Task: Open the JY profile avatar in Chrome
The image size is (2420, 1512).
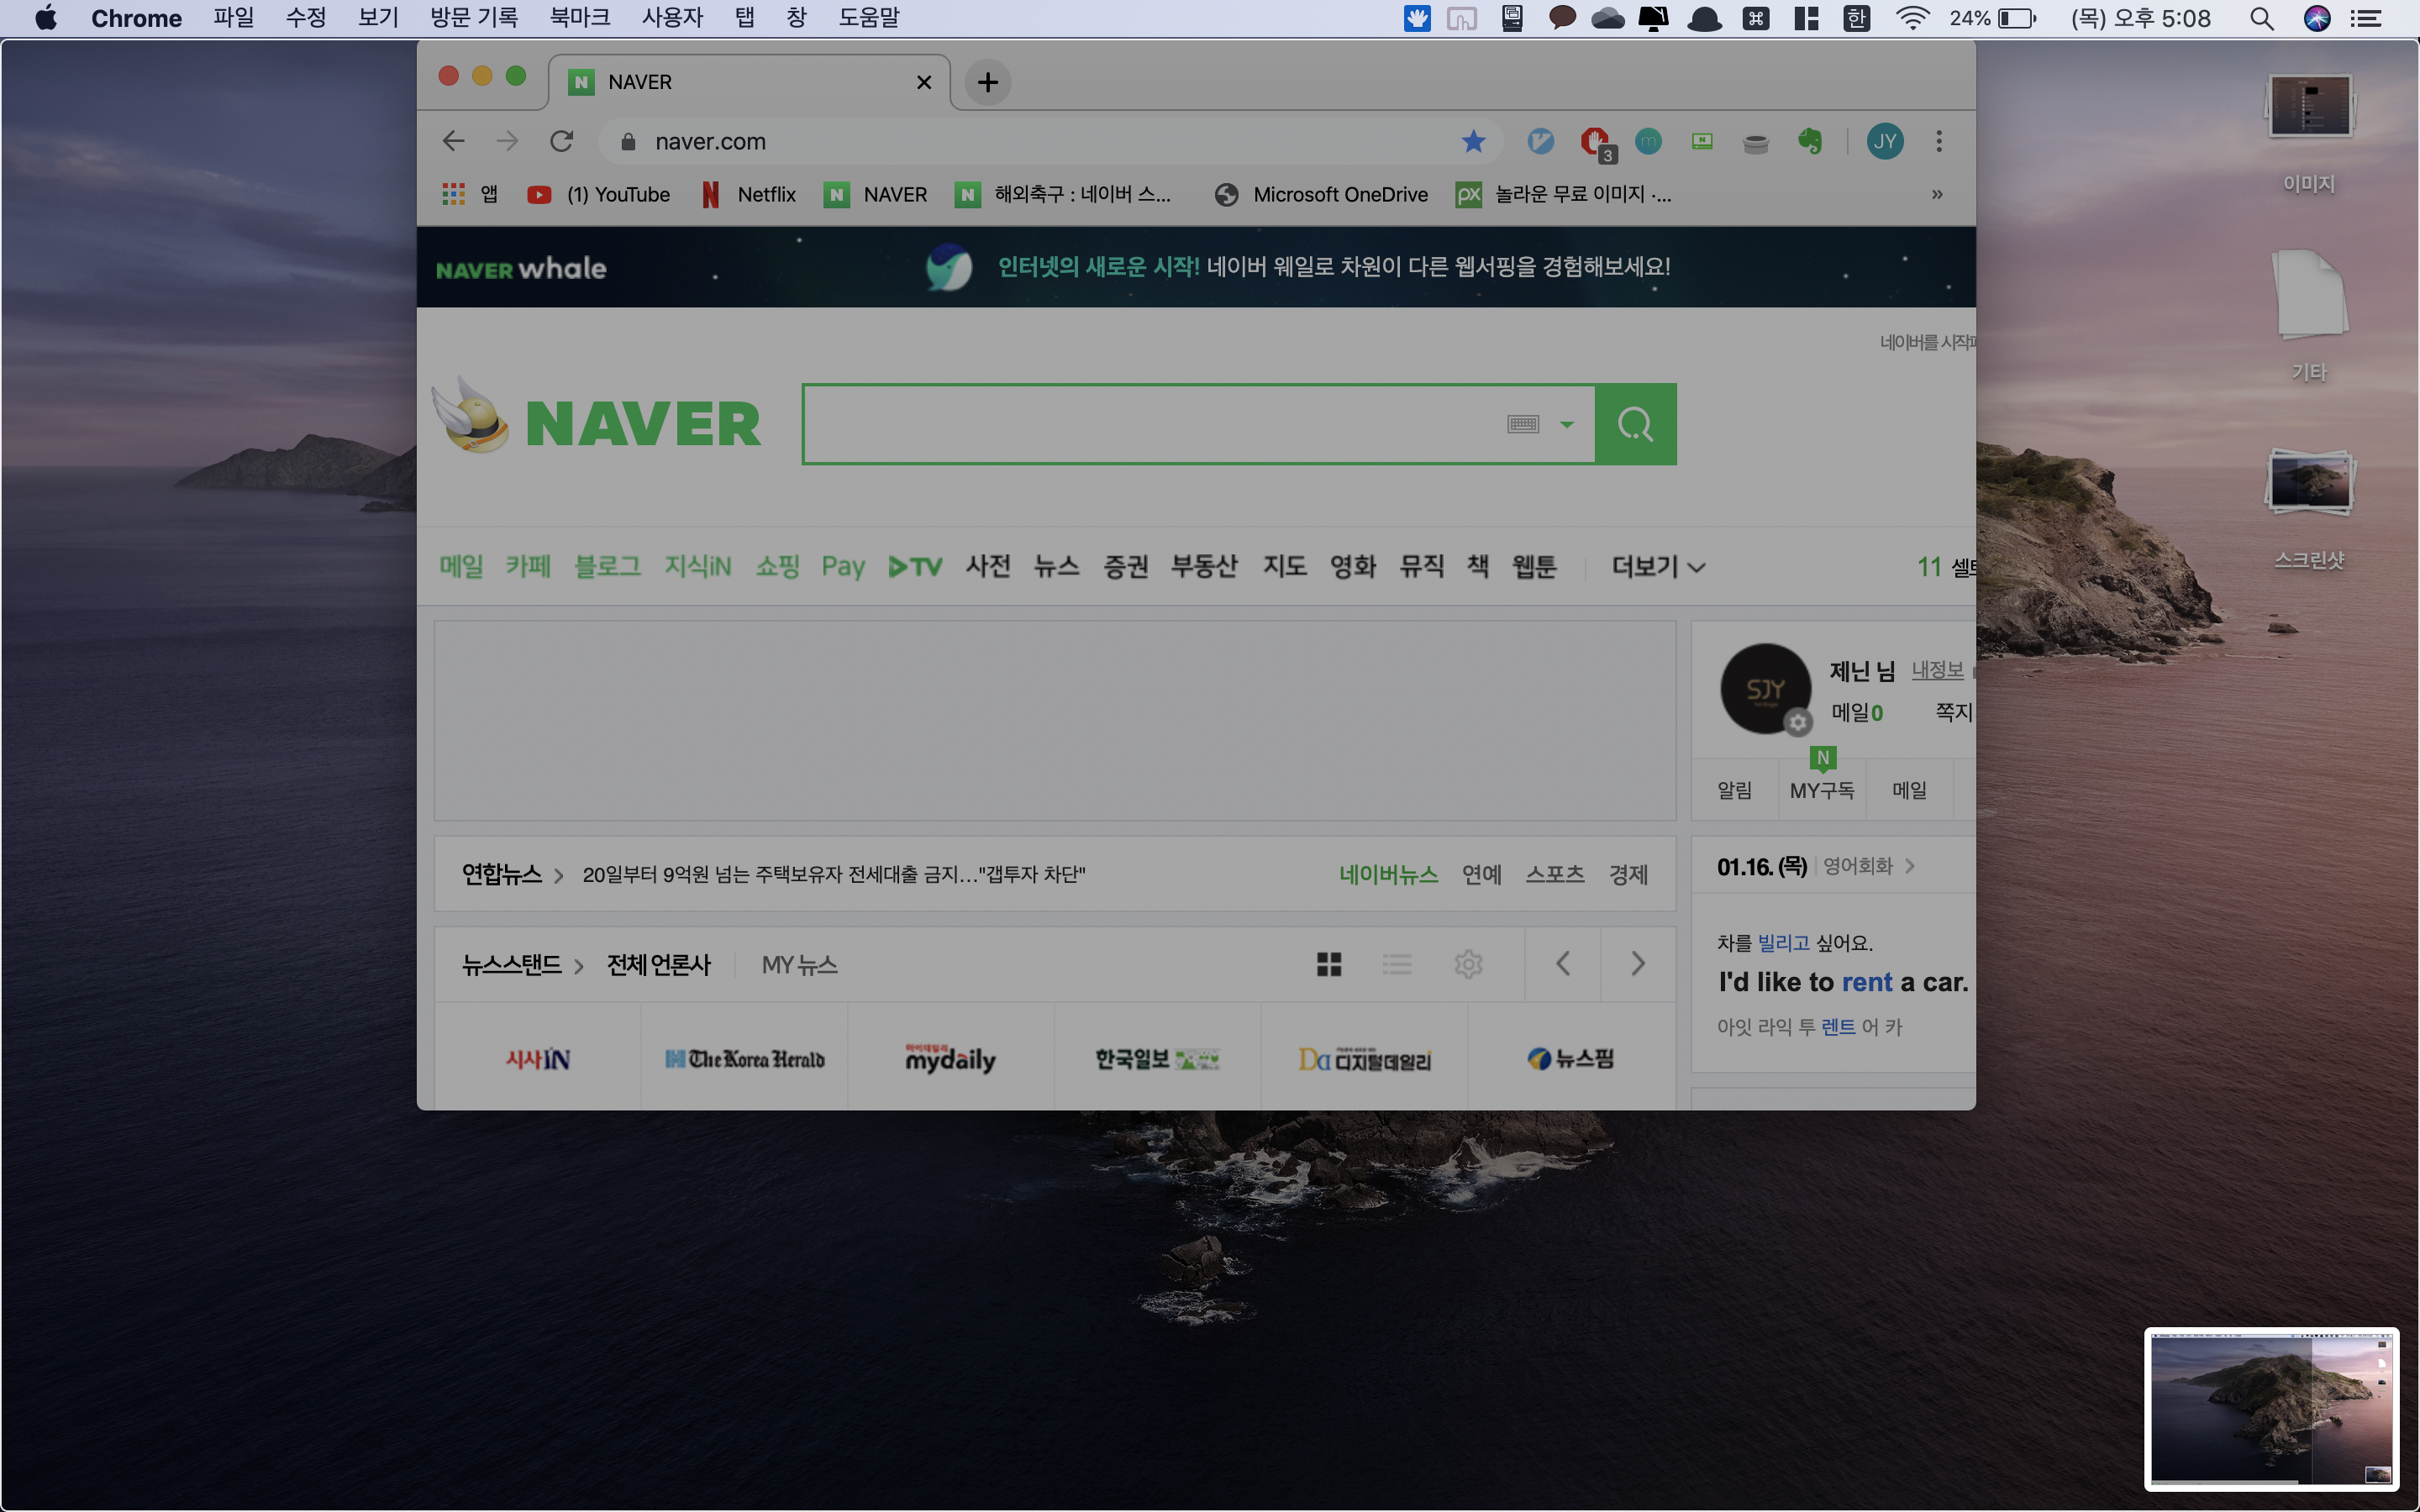Action: 1885,141
